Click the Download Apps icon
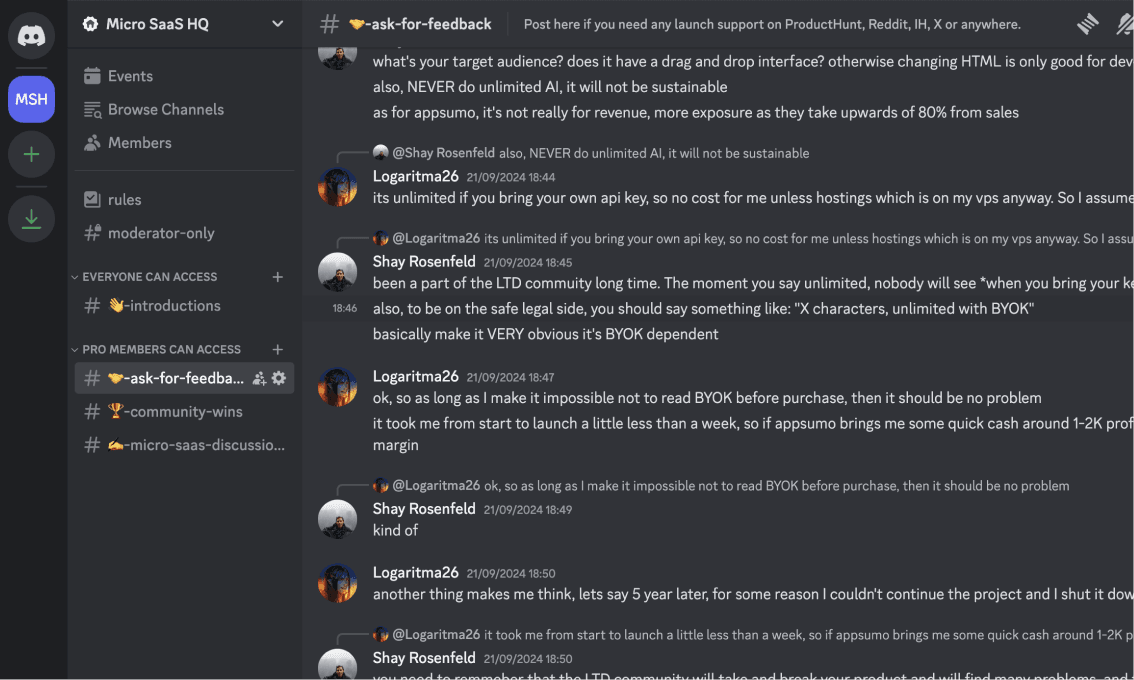Screen dimensions: 1134x680 (31, 218)
